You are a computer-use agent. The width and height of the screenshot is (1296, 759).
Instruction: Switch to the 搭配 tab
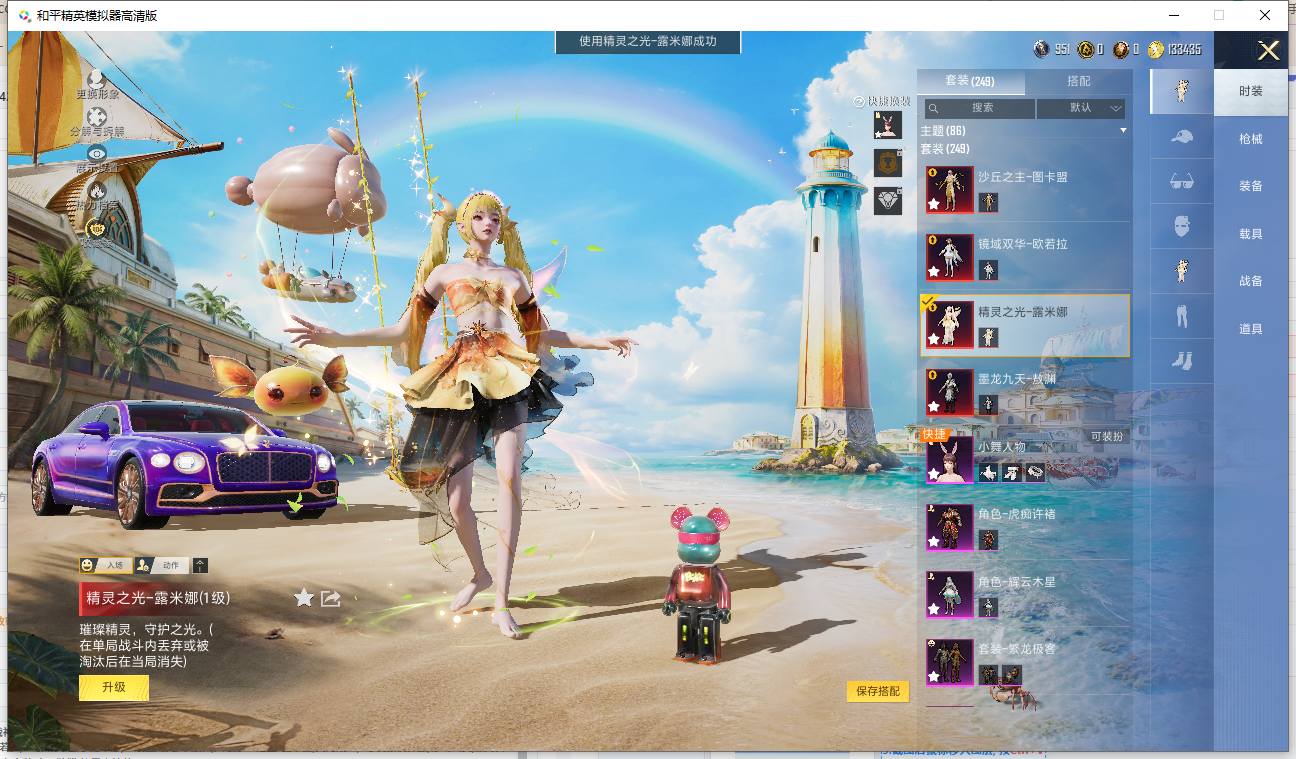1079,82
